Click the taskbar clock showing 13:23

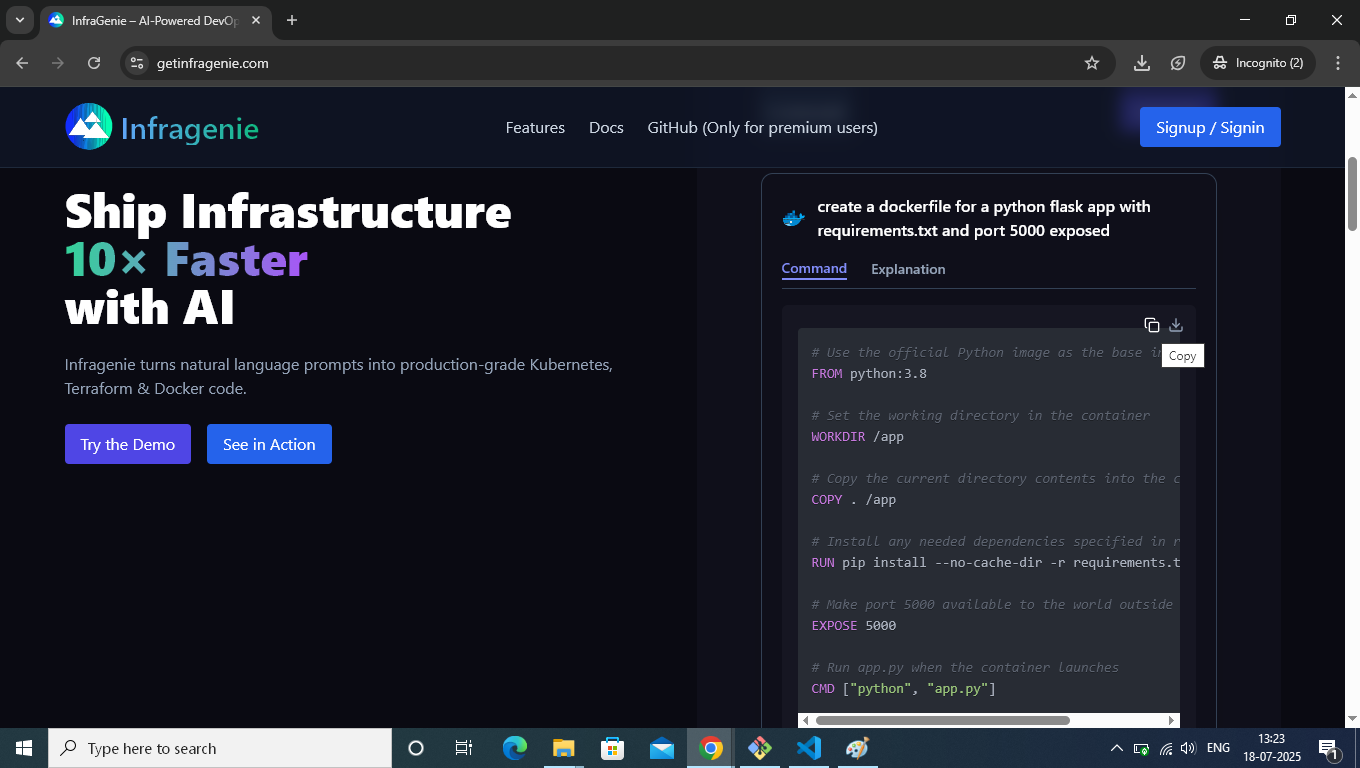point(1271,748)
